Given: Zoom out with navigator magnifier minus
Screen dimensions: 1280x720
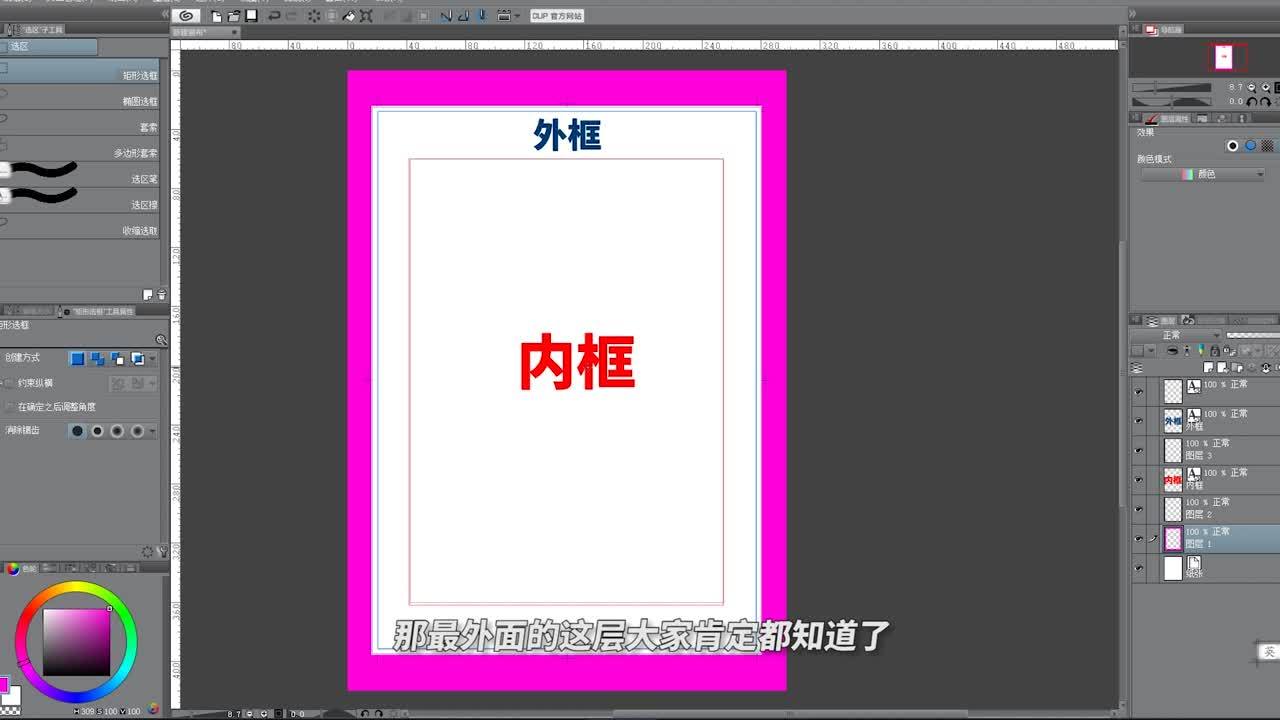Looking at the screenshot, I should (1253, 88).
